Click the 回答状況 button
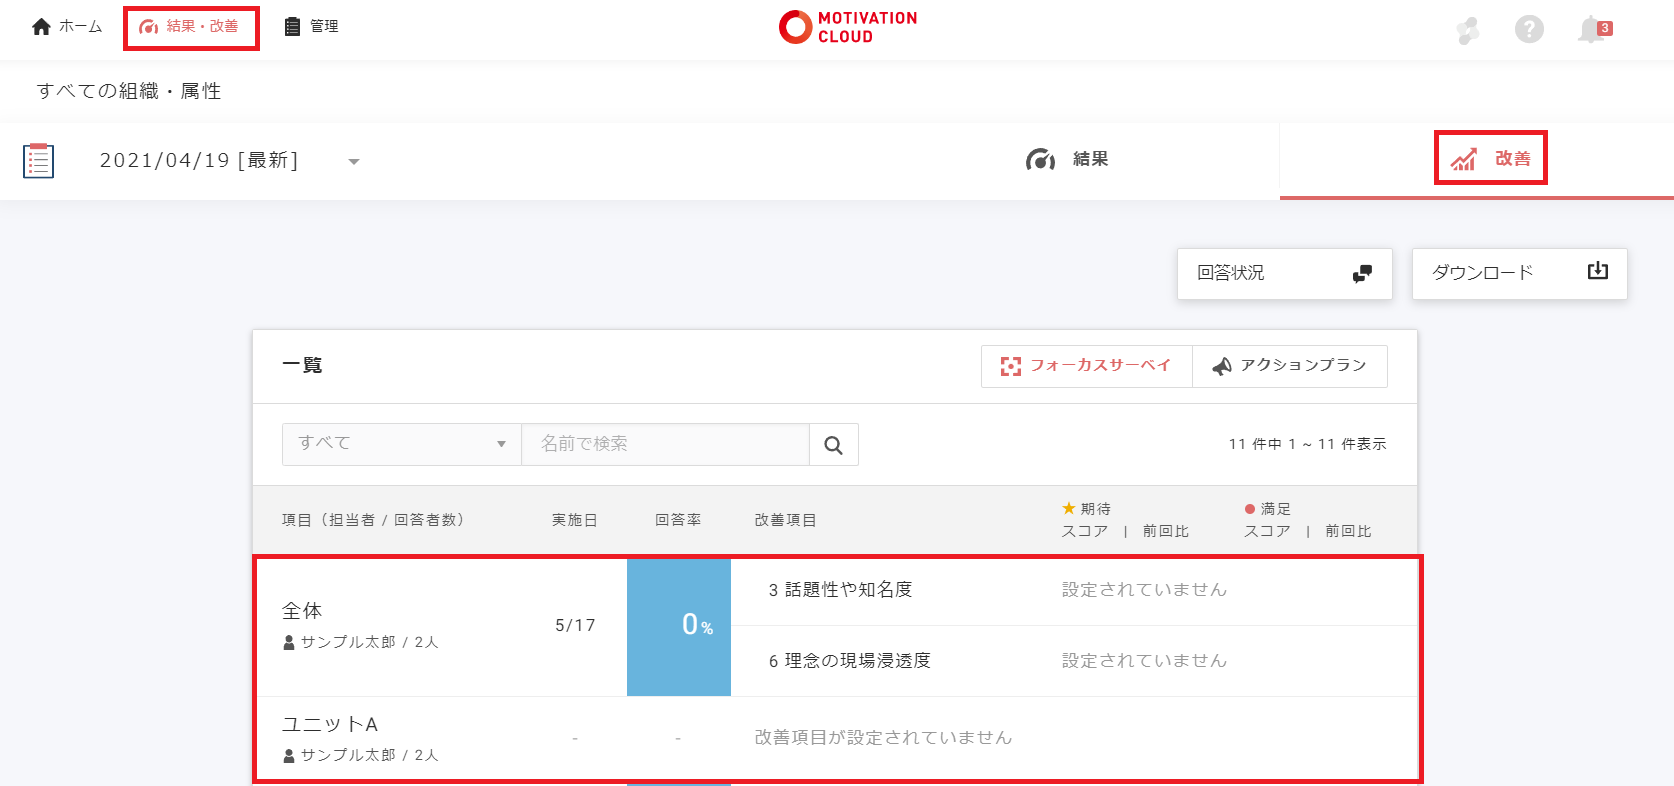 click(1285, 273)
